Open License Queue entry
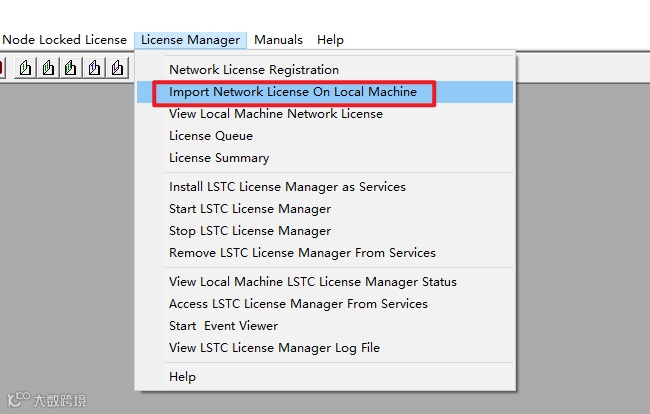 pyautogui.click(x=210, y=136)
